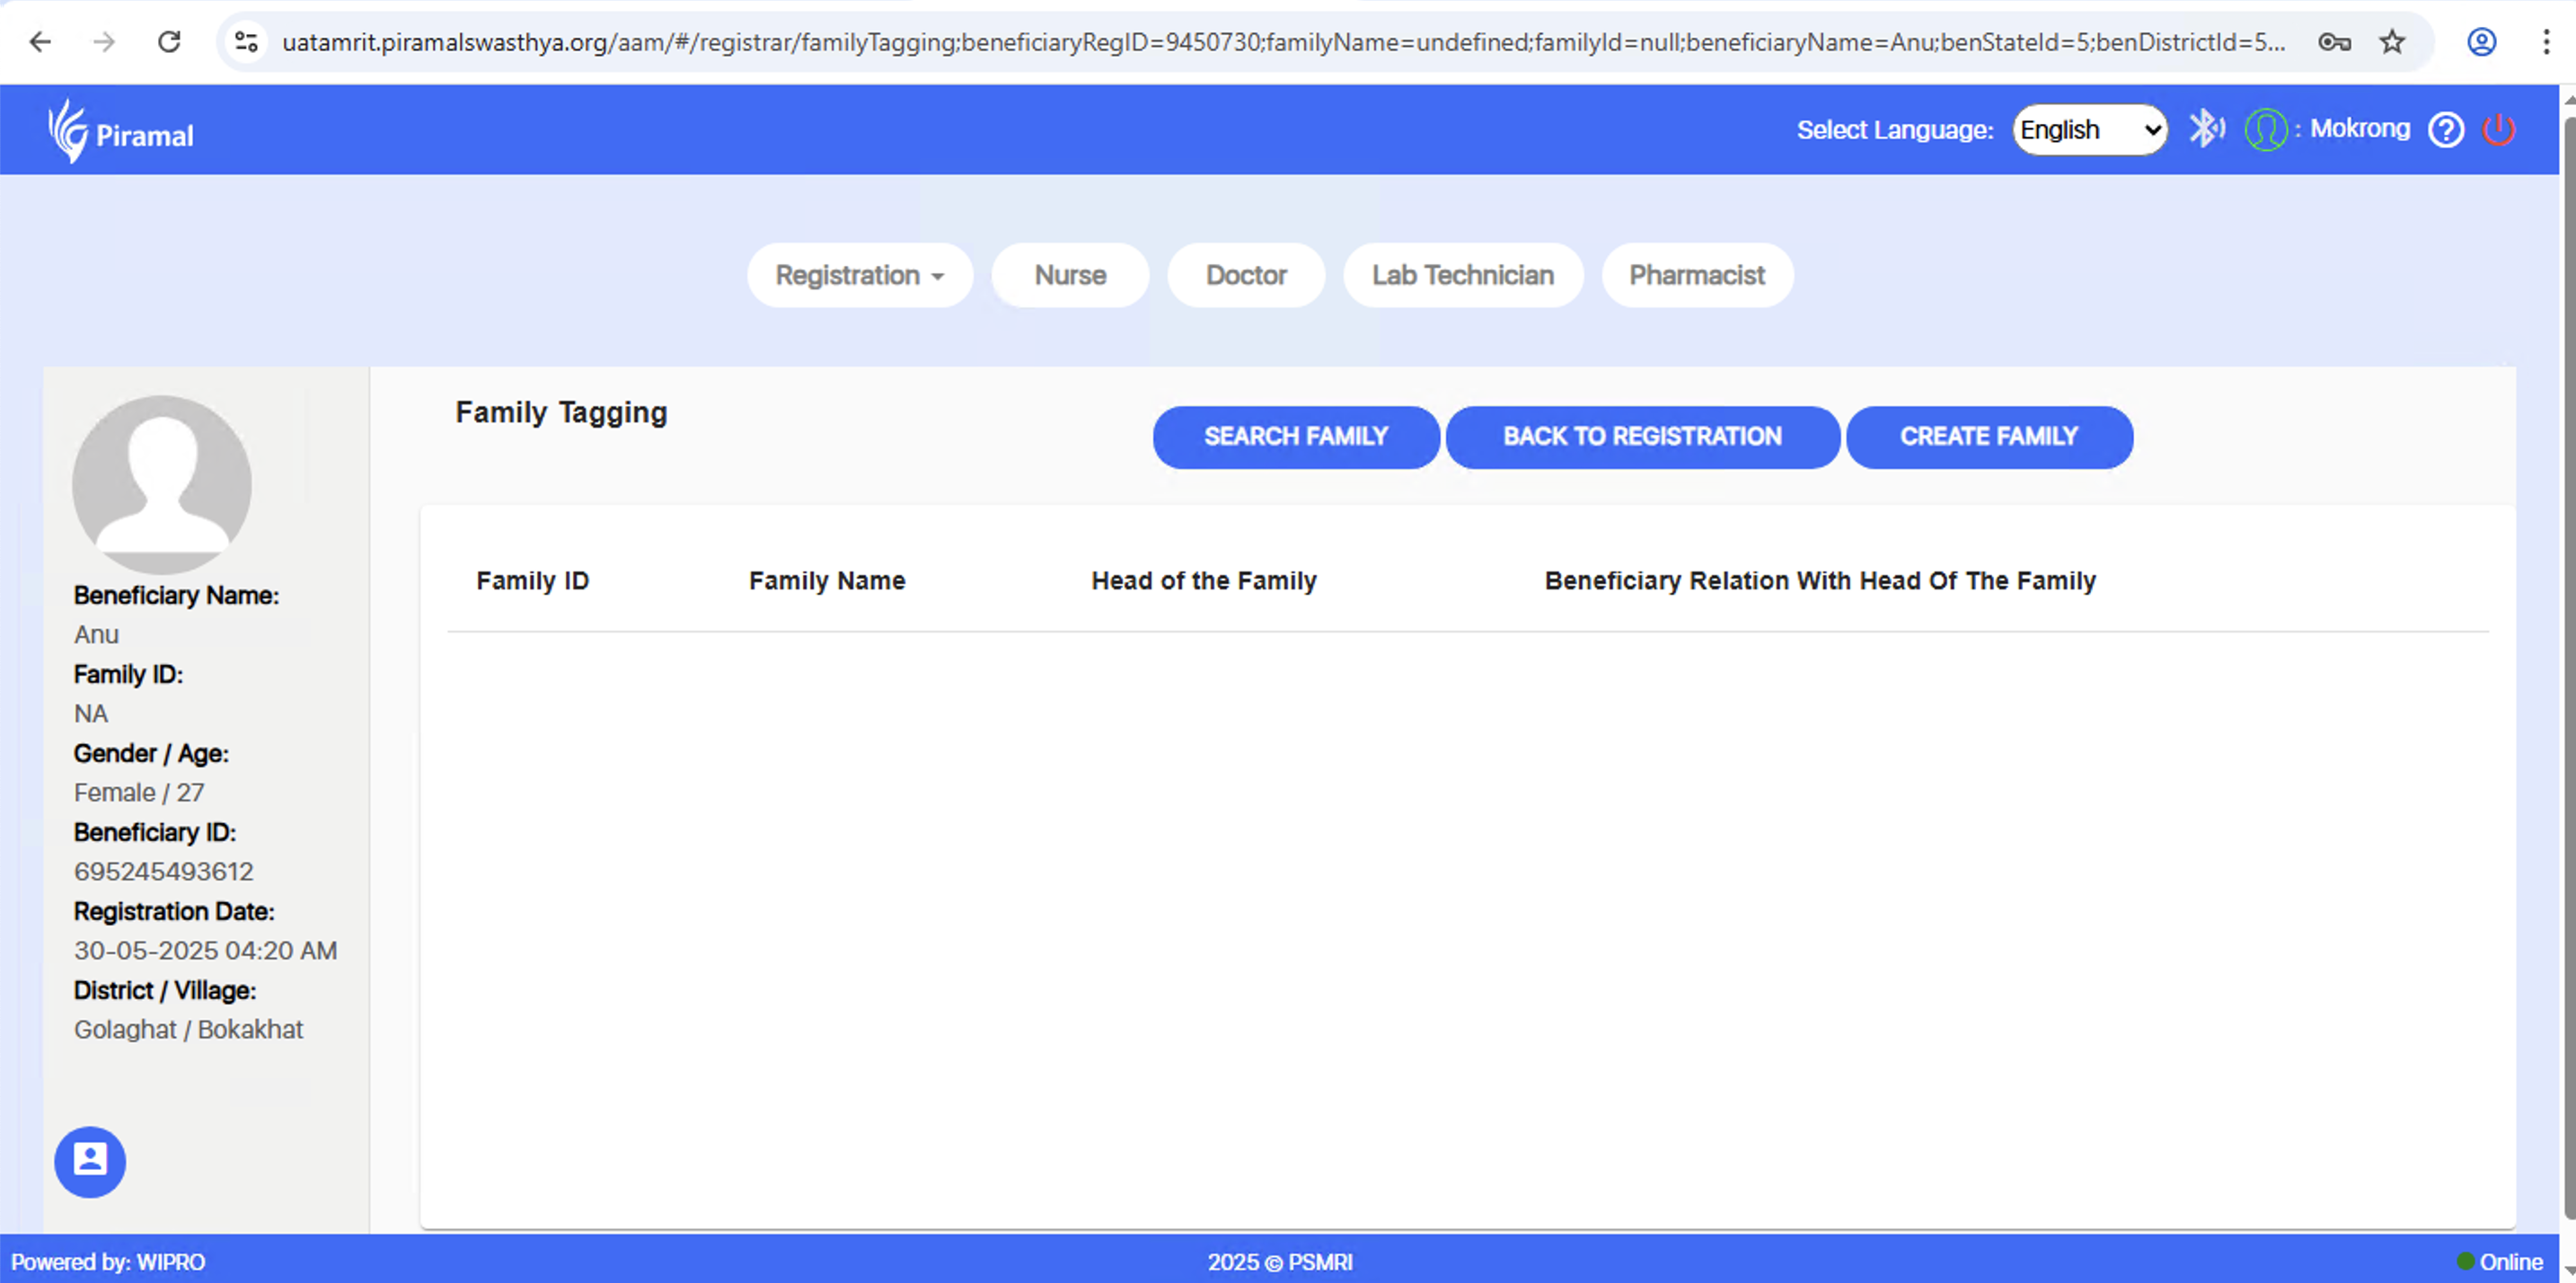Click beneficiary ID 695245493612
Viewport: 2576px width, 1283px height.
(164, 871)
